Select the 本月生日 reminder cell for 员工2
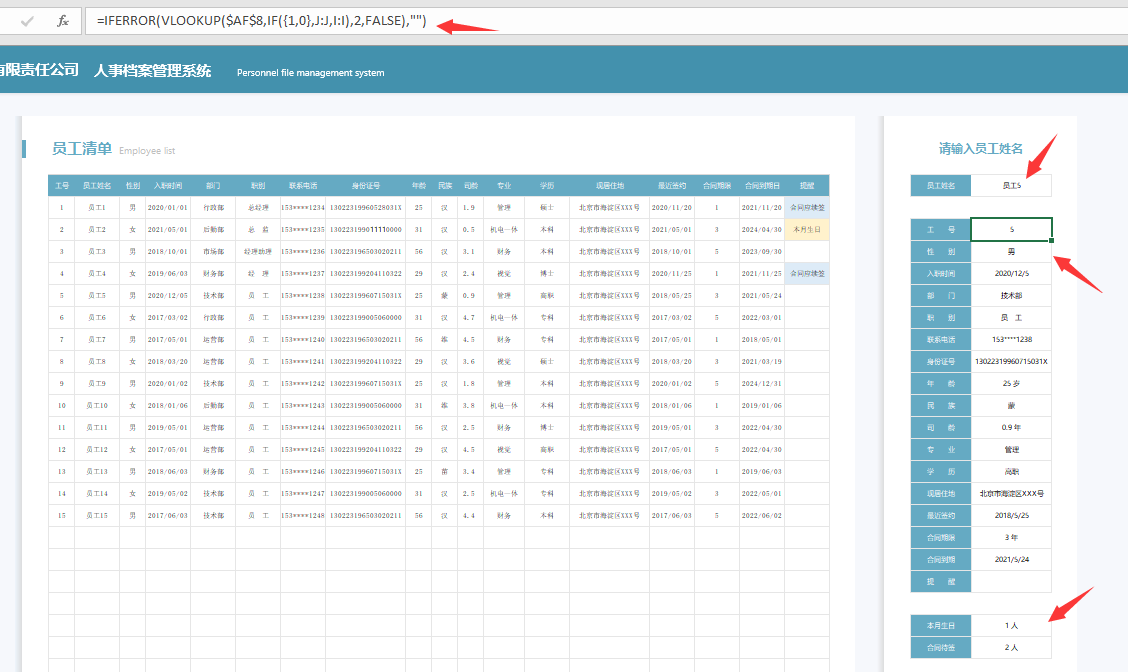The image size is (1128, 672). click(807, 230)
